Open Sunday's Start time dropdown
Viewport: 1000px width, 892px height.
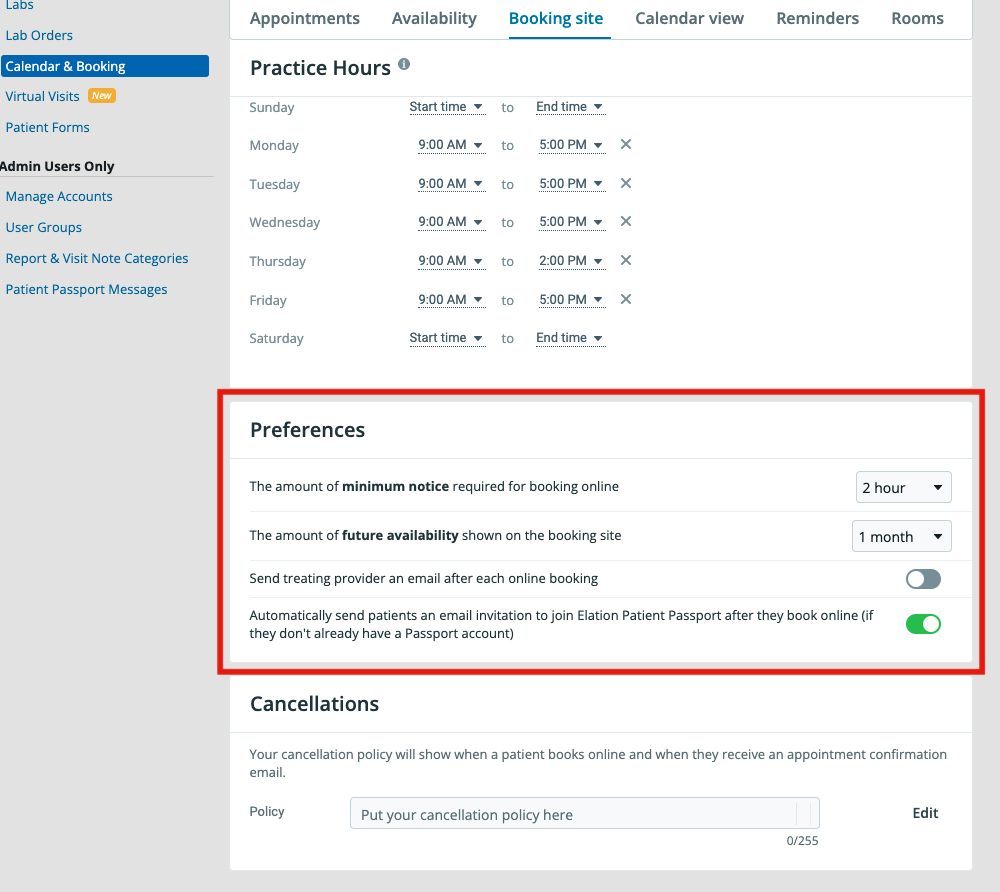coord(447,107)
